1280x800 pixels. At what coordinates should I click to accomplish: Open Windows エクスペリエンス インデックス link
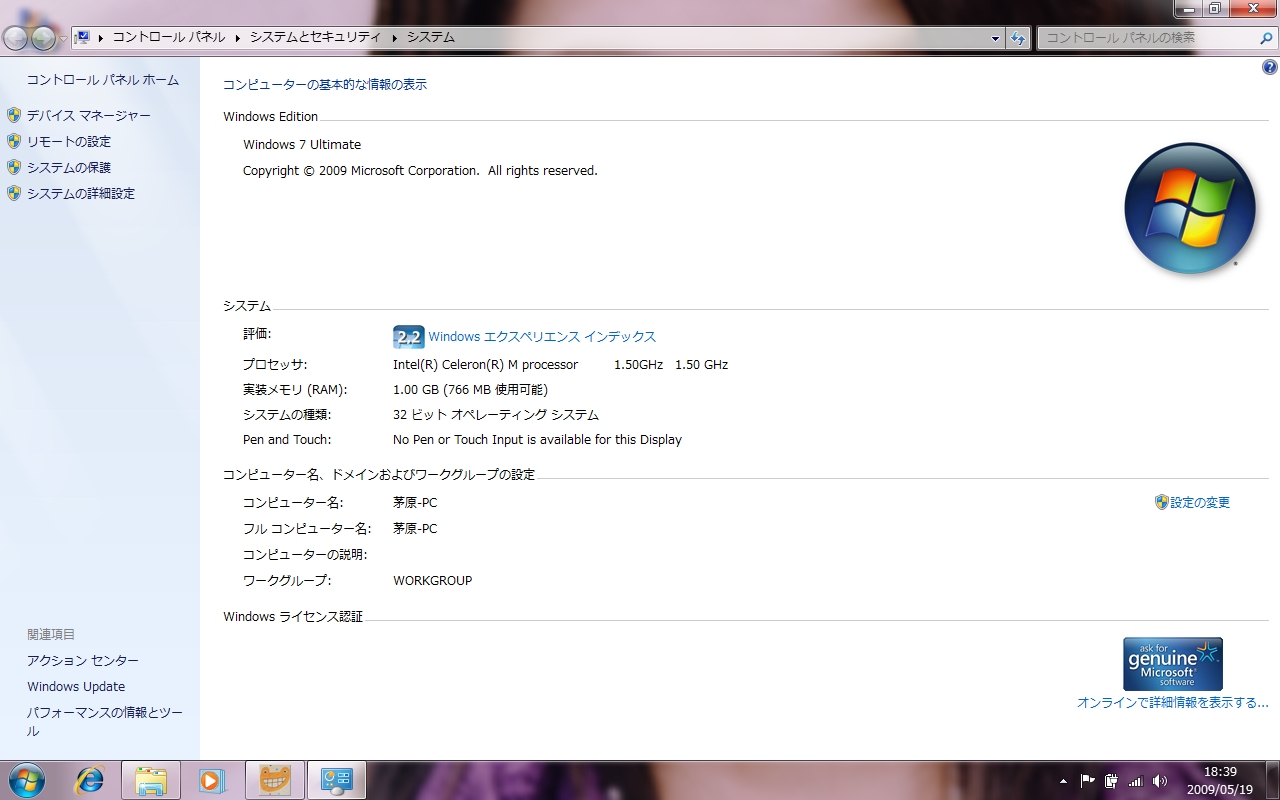[542, 337]
